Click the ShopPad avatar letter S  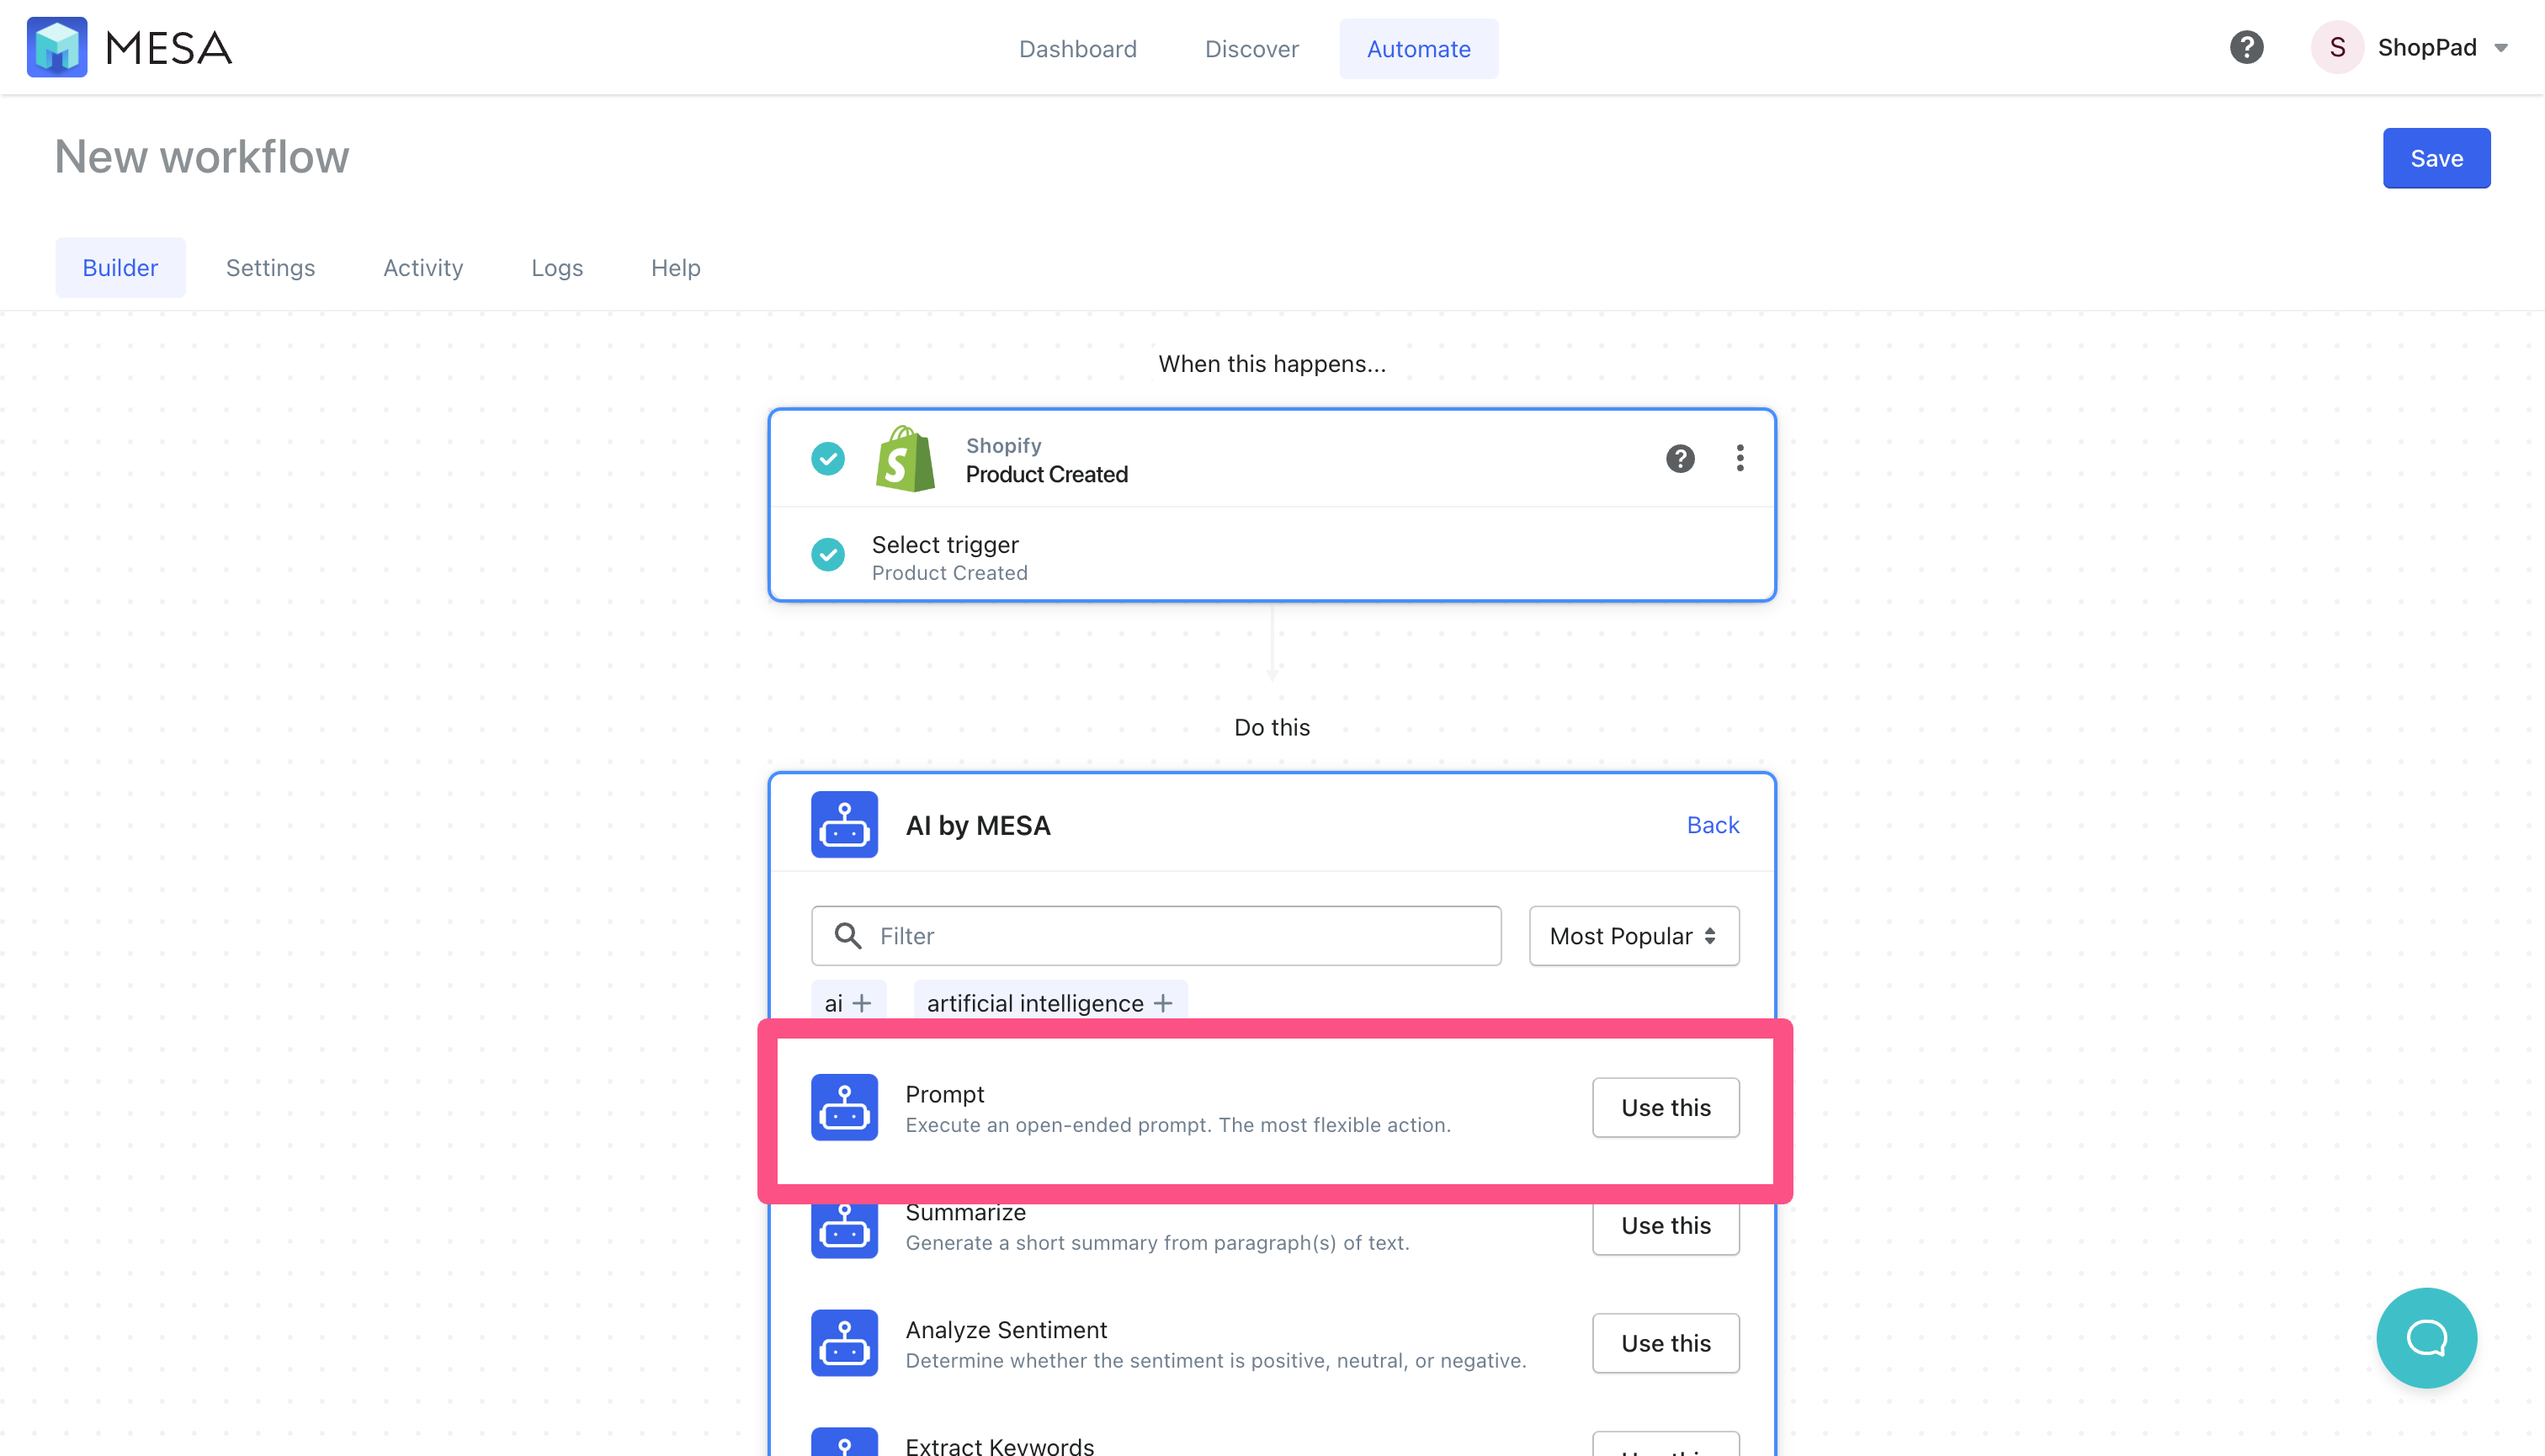(2337, 47)
